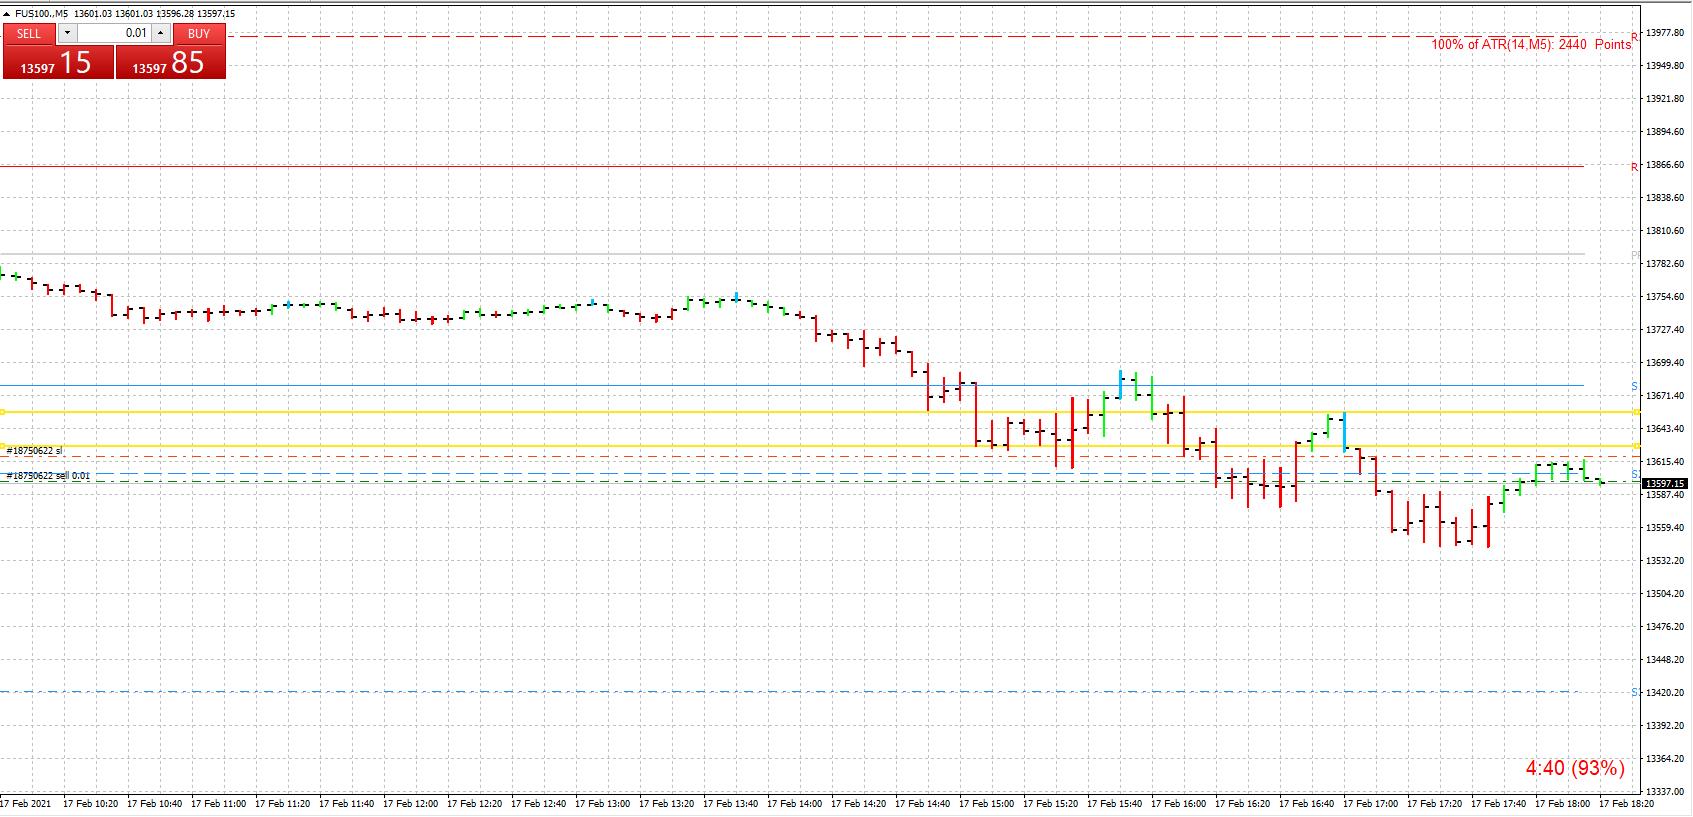Decrease lot volume with down arrow
1693x817 pixels.
(x=67, y=33)
